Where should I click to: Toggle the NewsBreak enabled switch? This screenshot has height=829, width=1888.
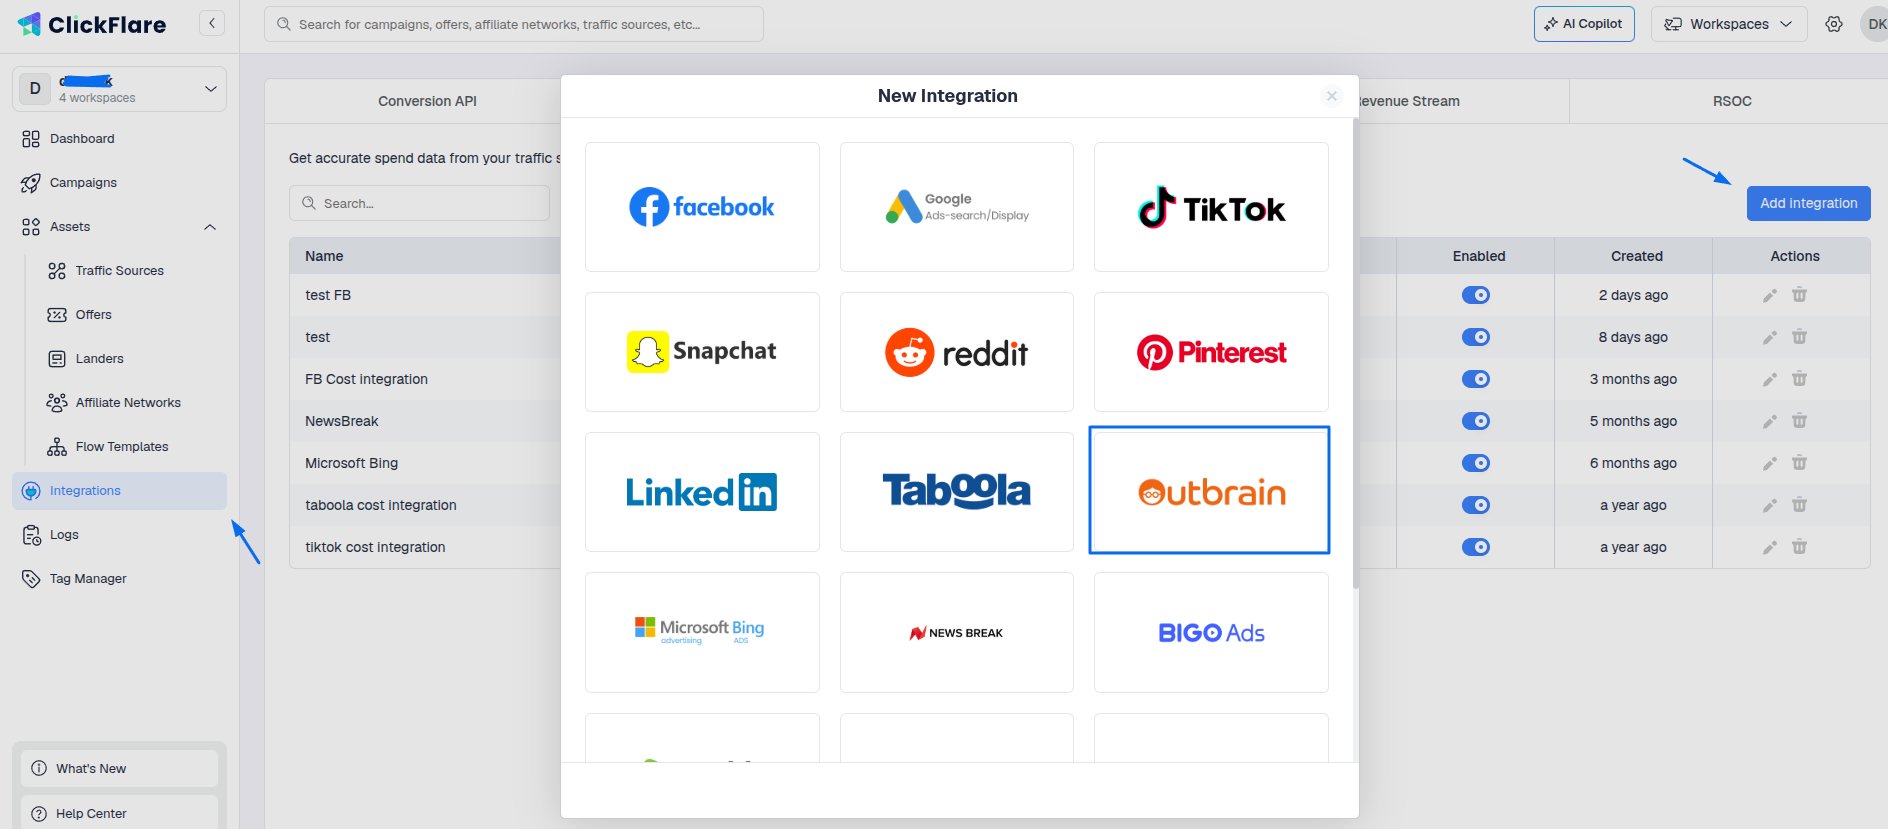pos(1476,421)
